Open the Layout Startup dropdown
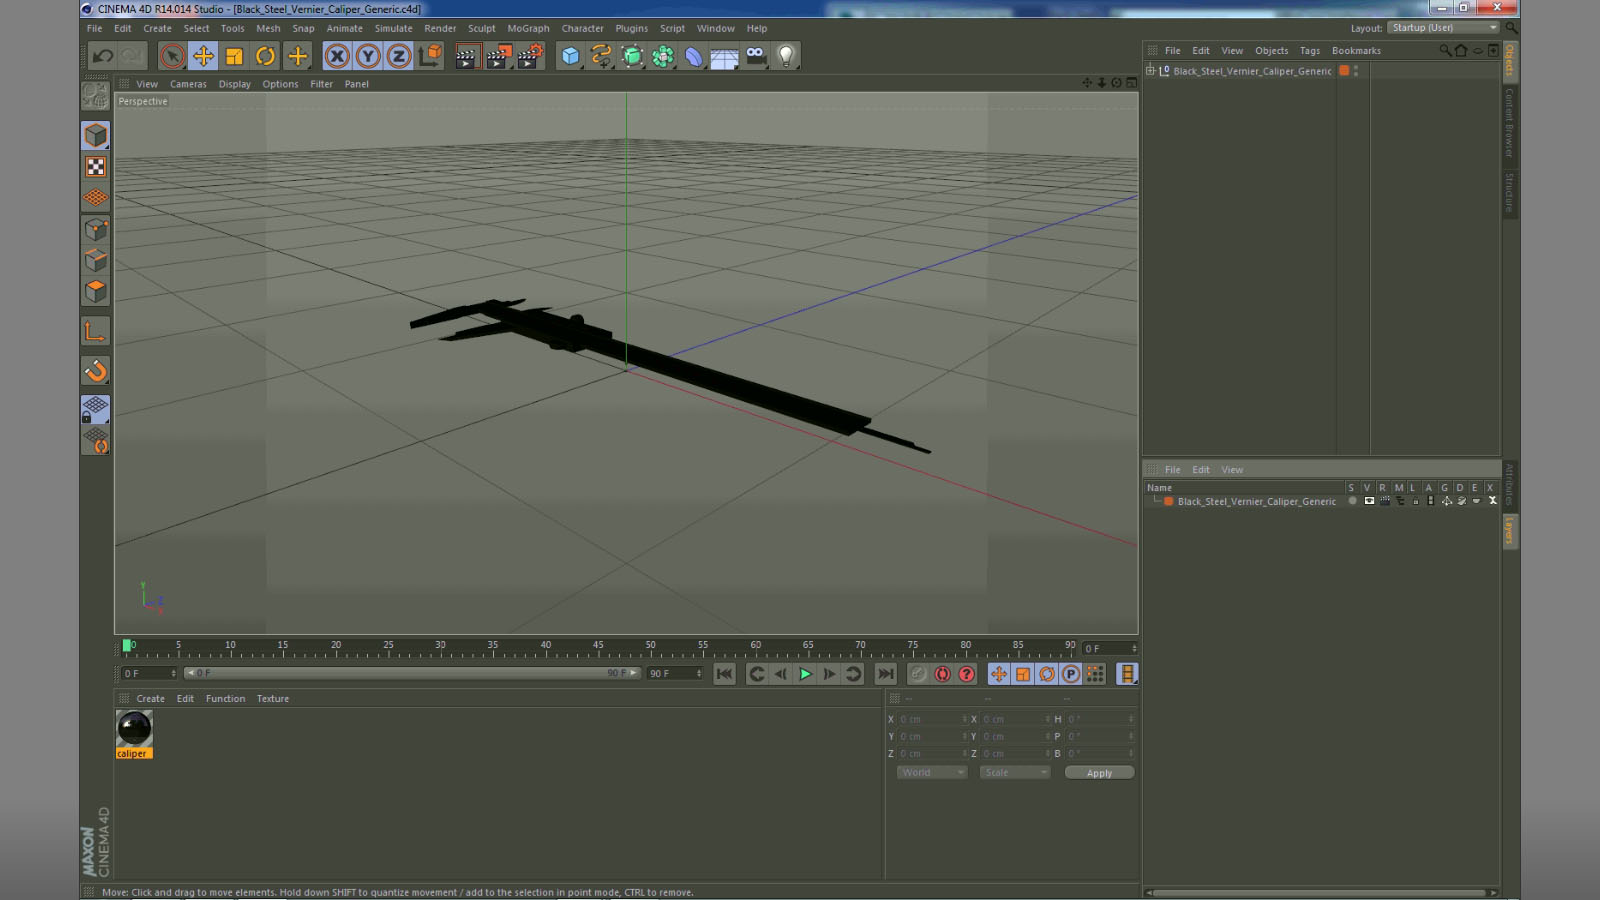The image size is (1600, 900). coord(1444,28)
